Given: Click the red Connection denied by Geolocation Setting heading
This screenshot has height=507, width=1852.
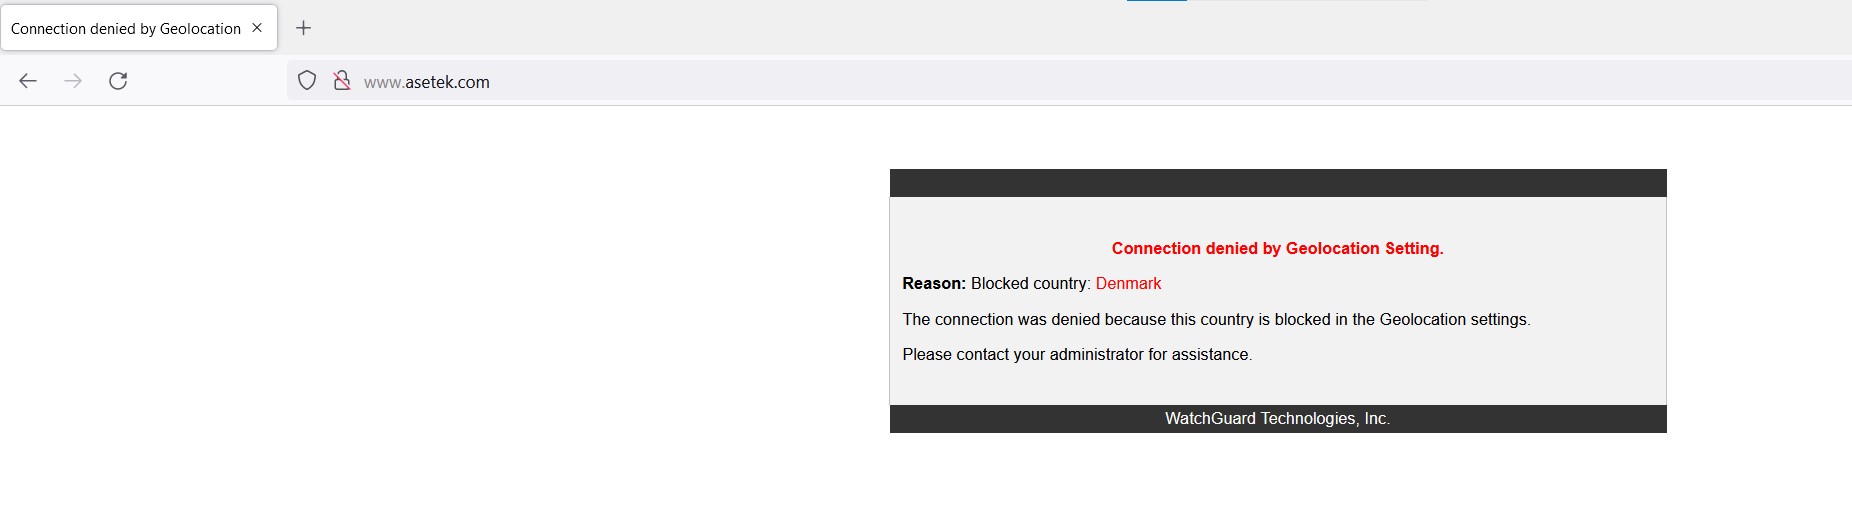Looking at the screenshot, I should tap(1277, 248).
